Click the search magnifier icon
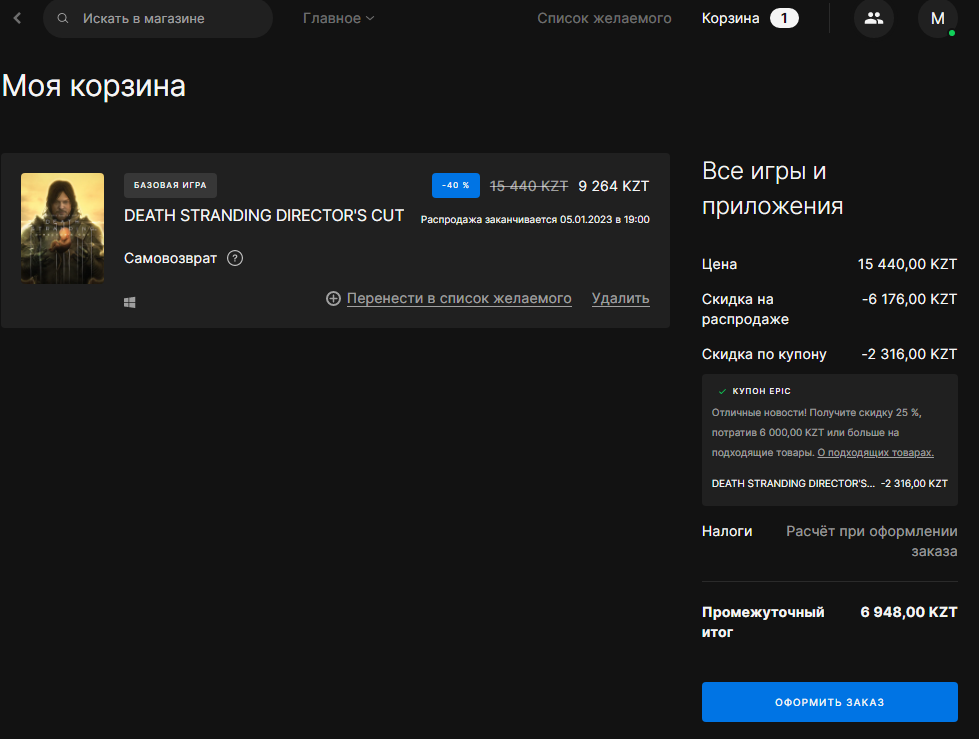Screen dimensions: 979x739 62,18
